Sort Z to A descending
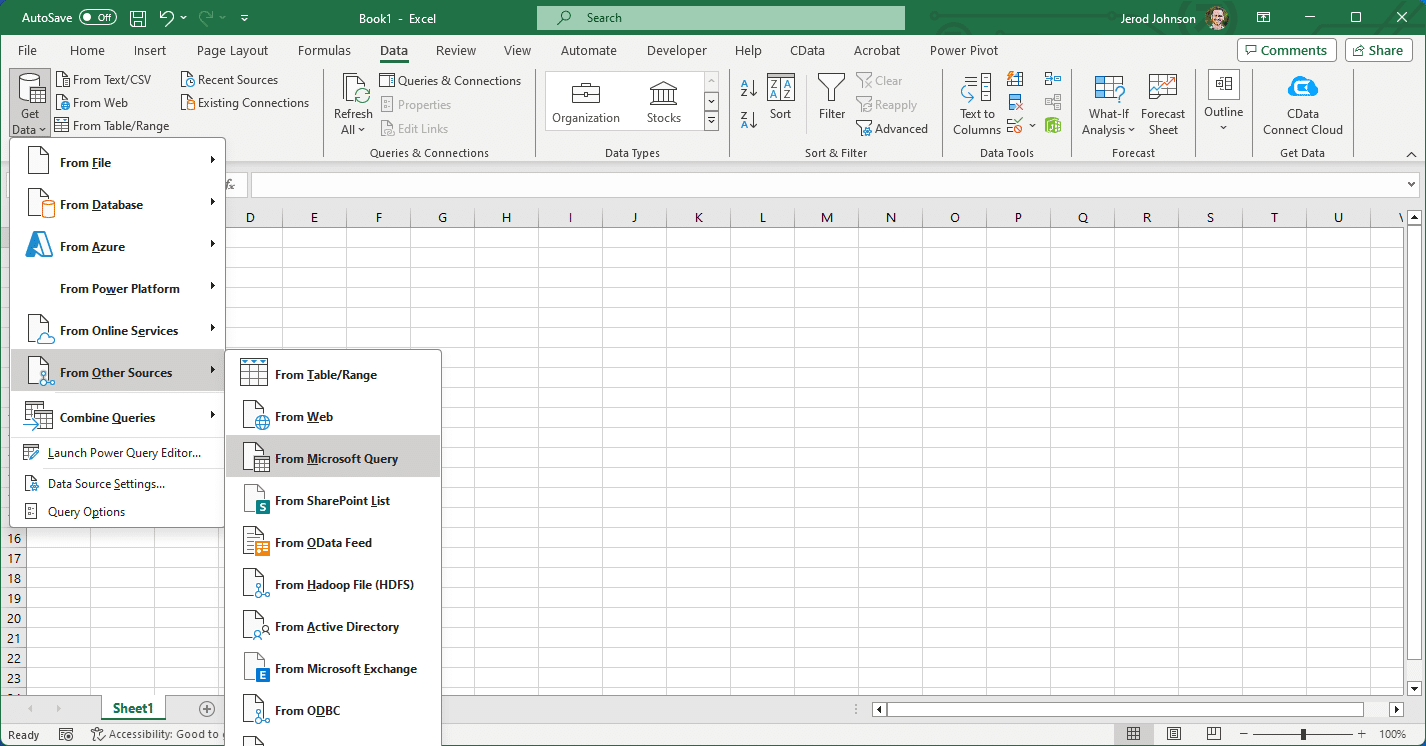 (x=749, y=120)
